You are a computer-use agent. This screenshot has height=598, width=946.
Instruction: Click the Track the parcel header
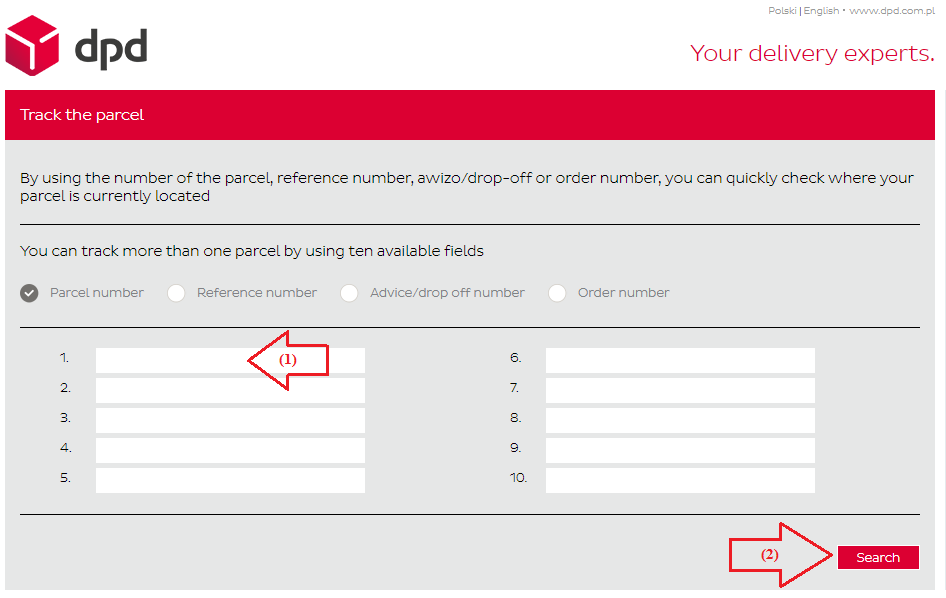pos(82,115)
